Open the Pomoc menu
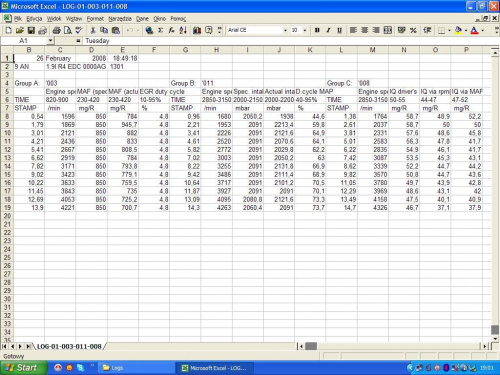The image size is (500, 375). tap(178, 19)
